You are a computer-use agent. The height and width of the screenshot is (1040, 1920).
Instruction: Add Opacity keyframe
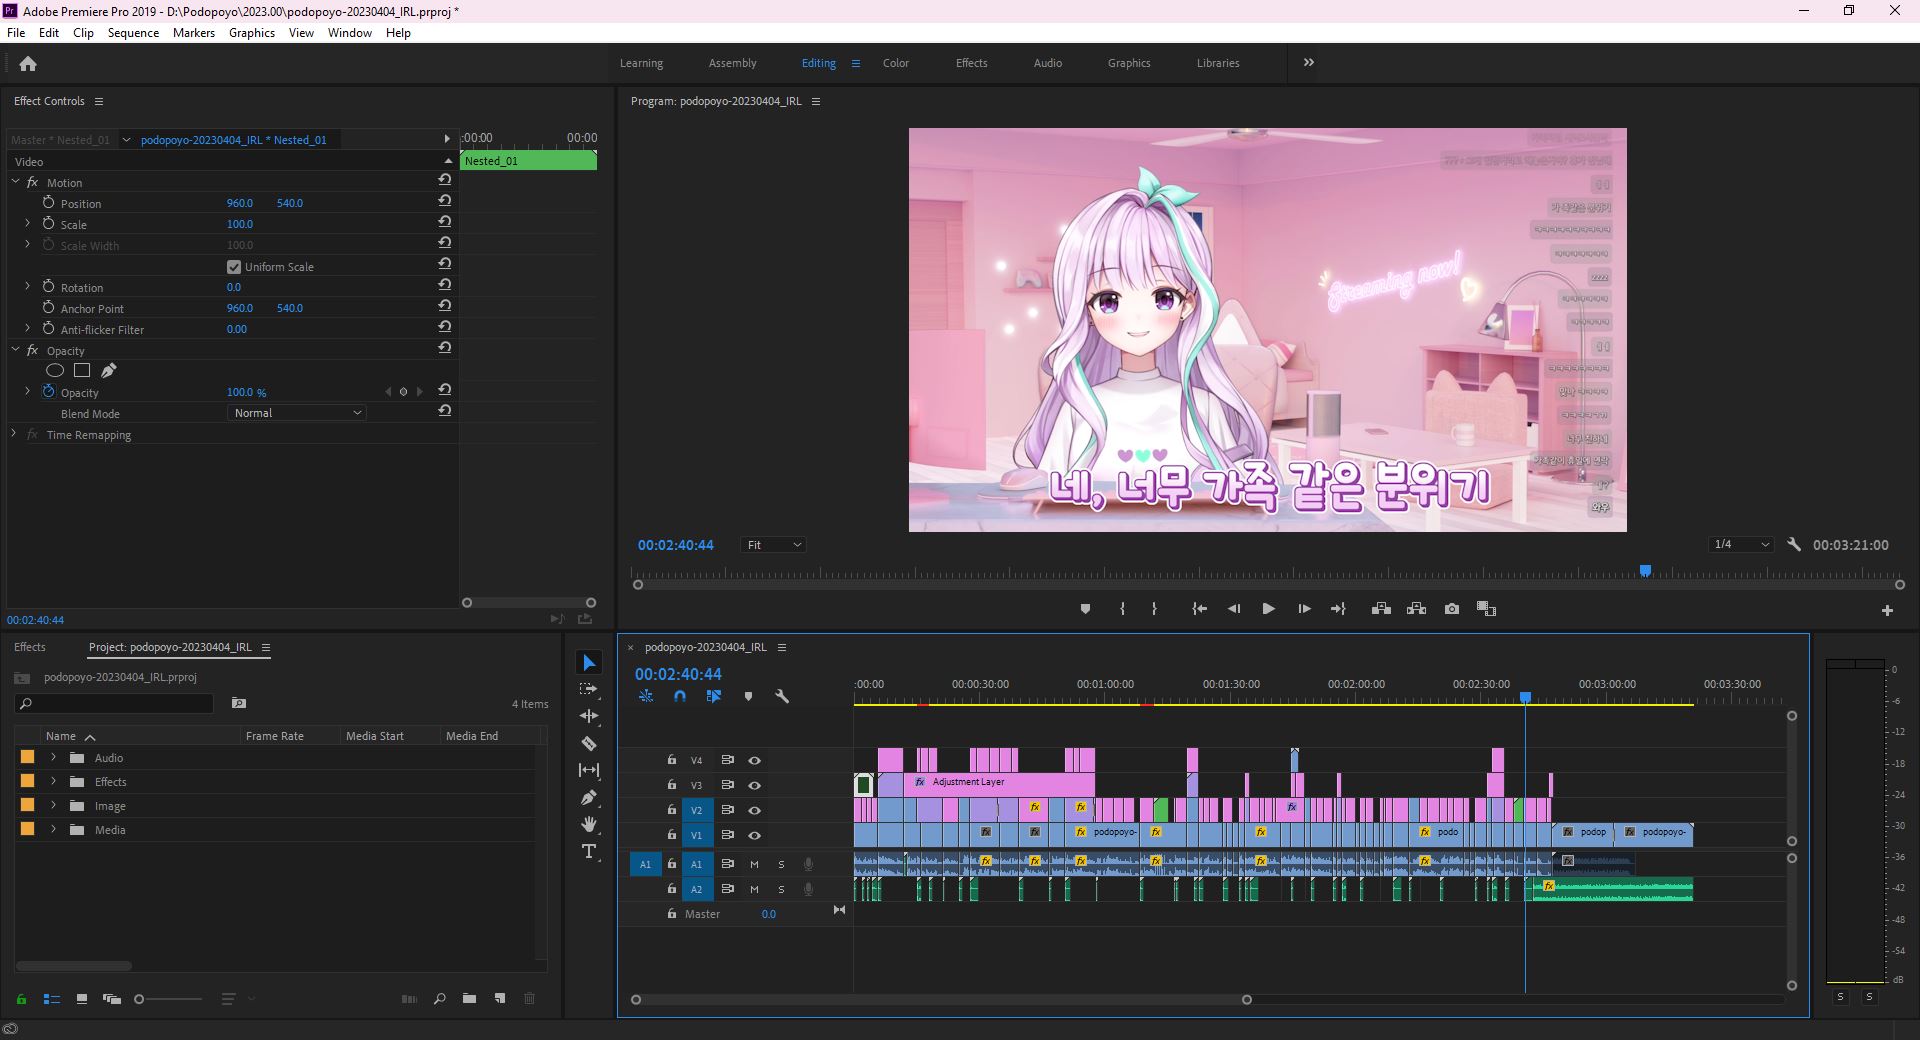coord(403,392)
